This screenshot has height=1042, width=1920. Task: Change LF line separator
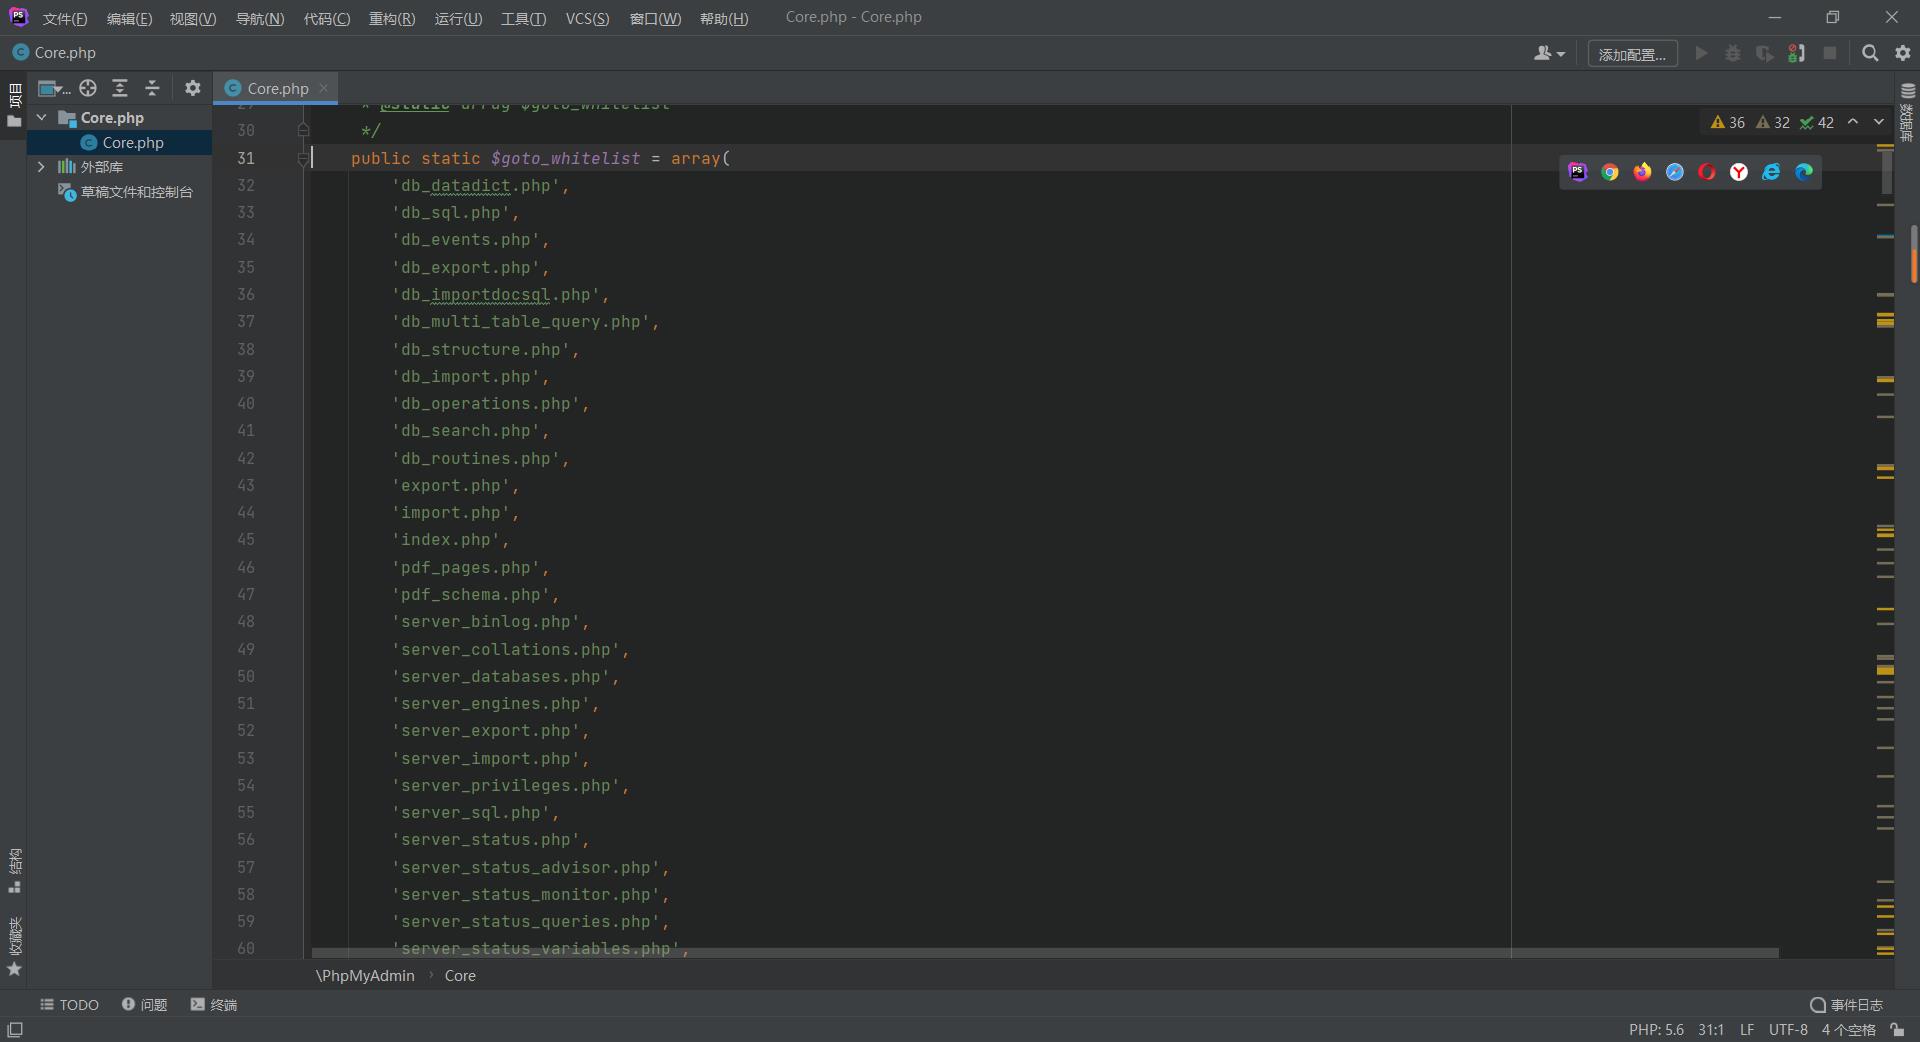[1747, 1030]
